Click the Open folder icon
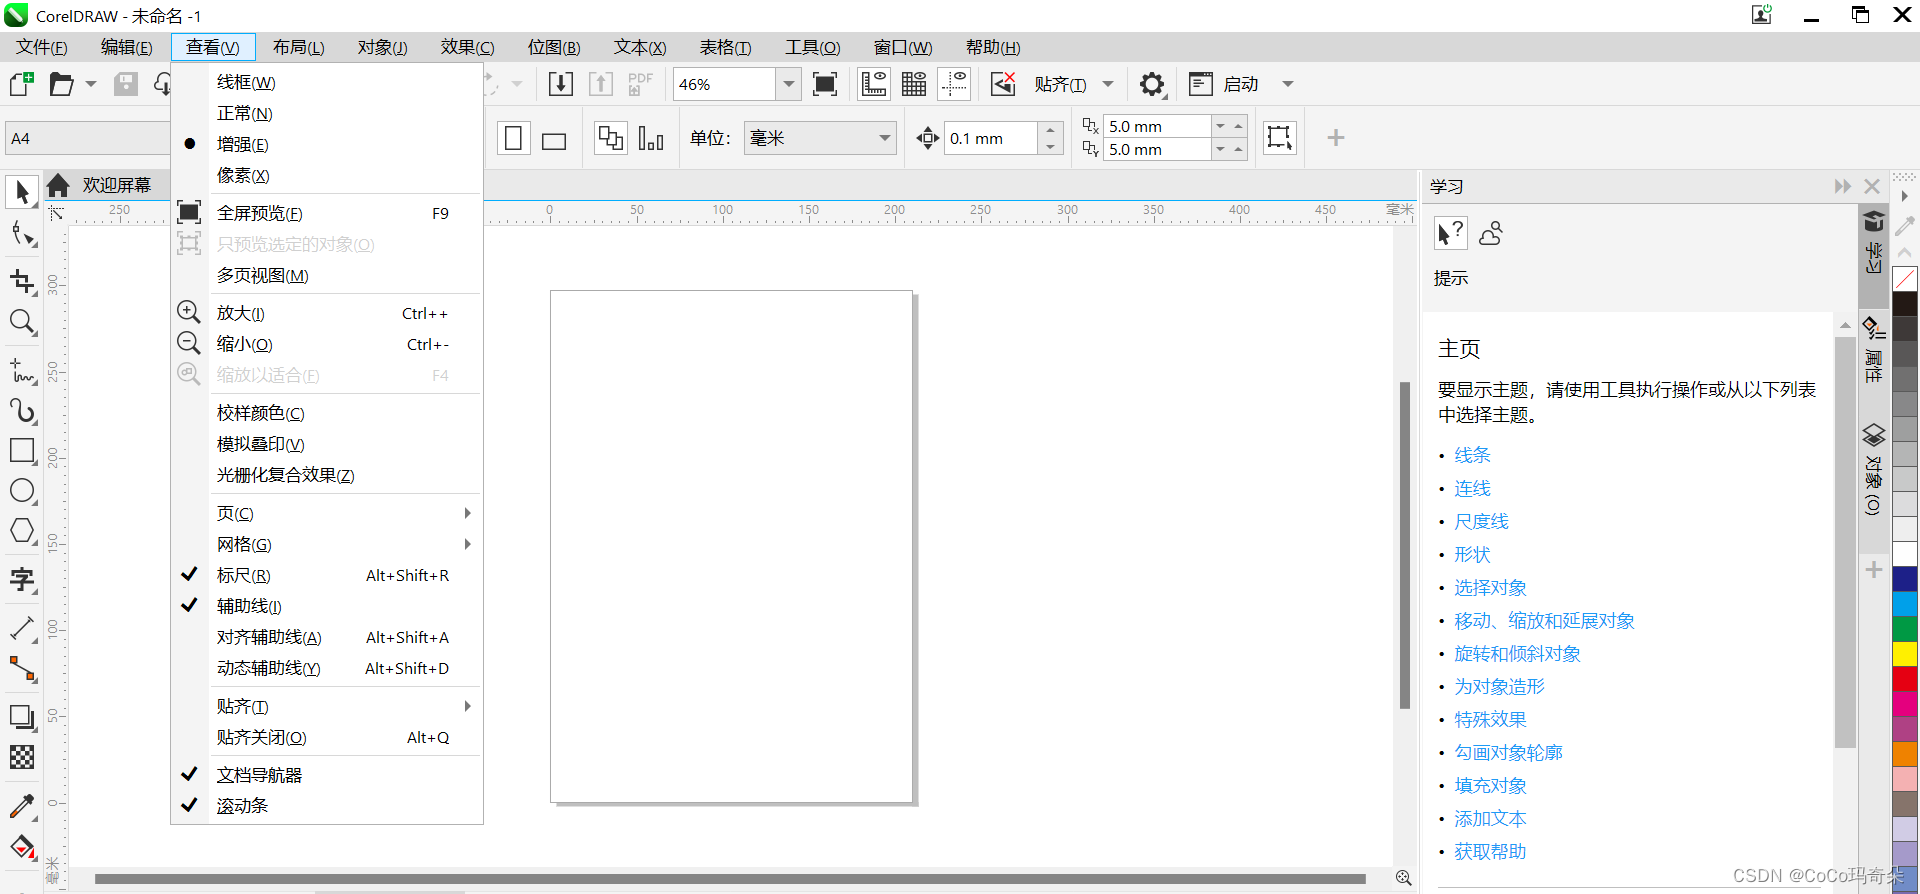The width and height of the screenshot is (1920, 894). tap(61, 84)
